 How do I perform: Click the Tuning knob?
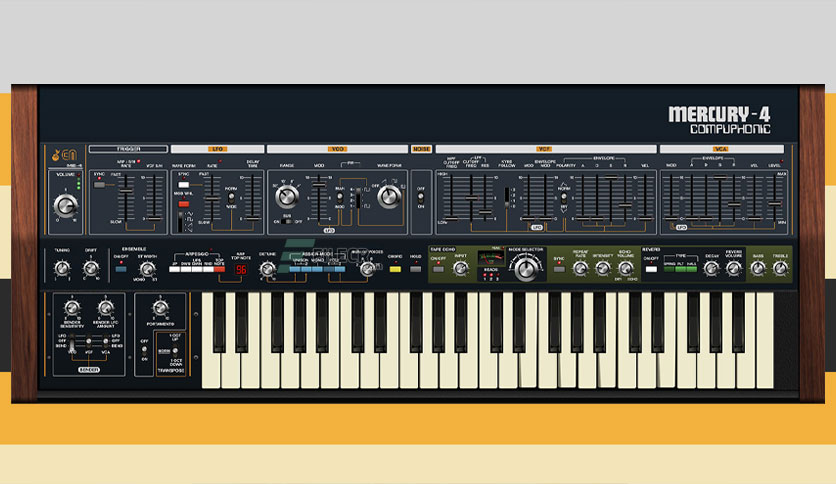[x=62, y=268]
